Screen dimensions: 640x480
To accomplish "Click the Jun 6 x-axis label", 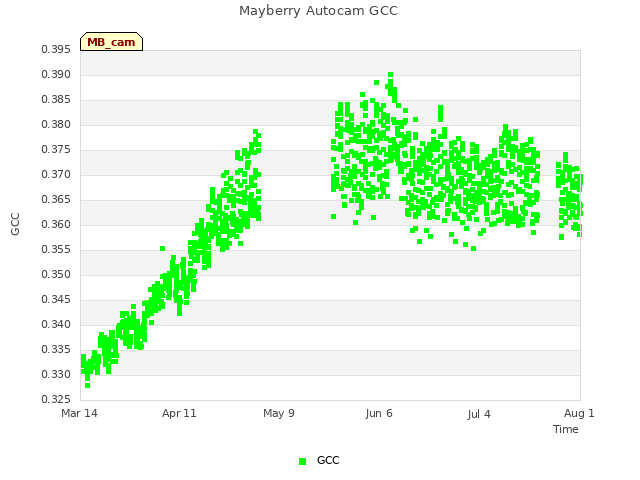I will 379,413.
